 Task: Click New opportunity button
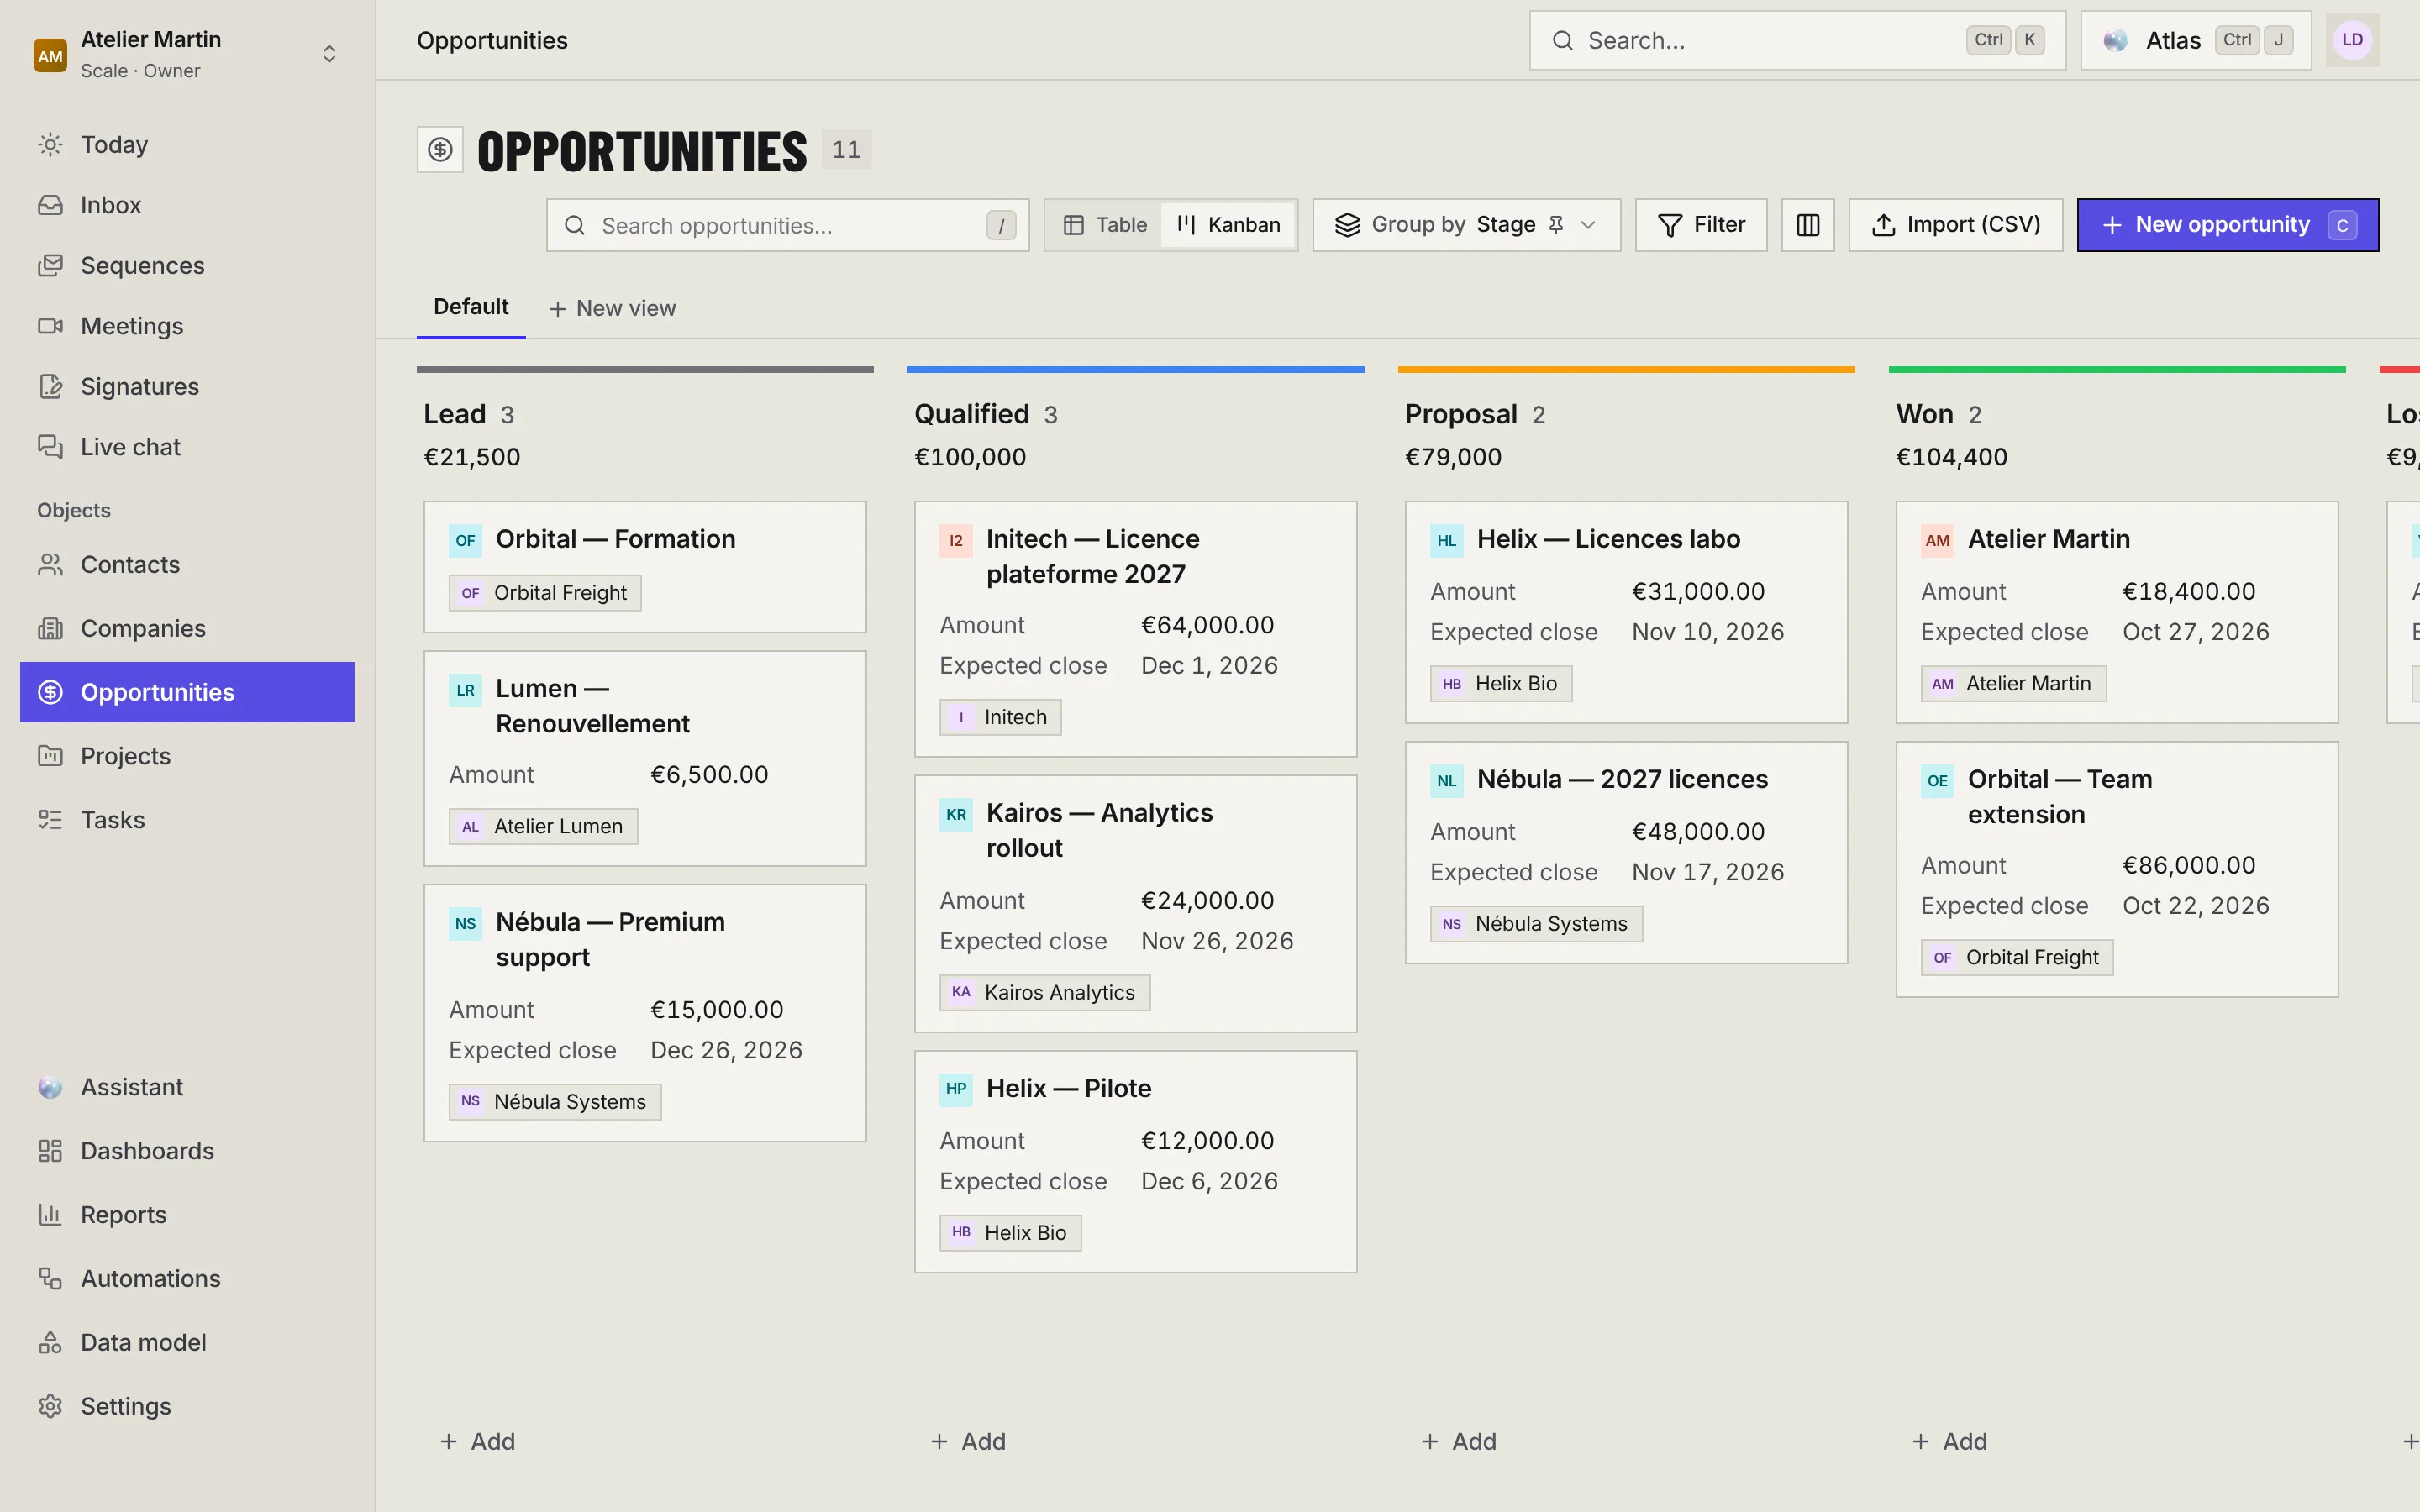(2227, 225)
